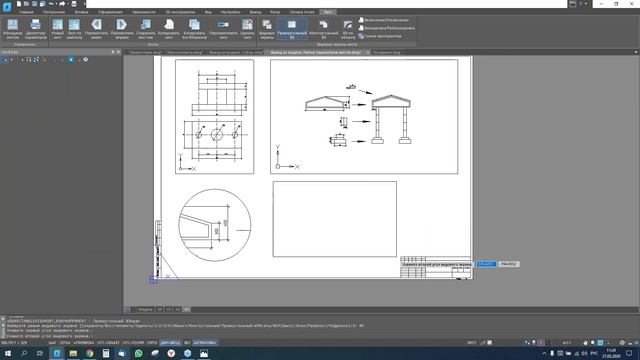Close the Свойства properties panel
640x360 pixels.
[119, 52]
